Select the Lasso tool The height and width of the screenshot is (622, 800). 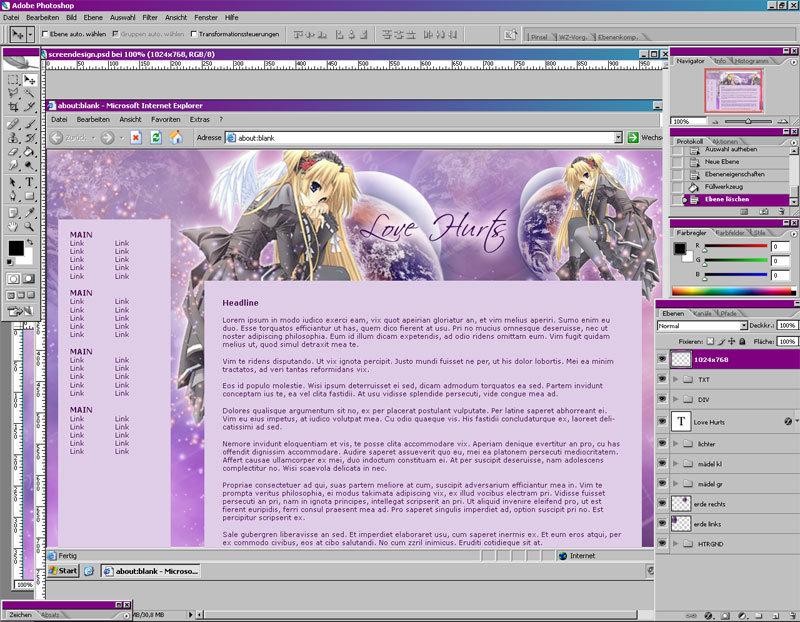point(13,93)
